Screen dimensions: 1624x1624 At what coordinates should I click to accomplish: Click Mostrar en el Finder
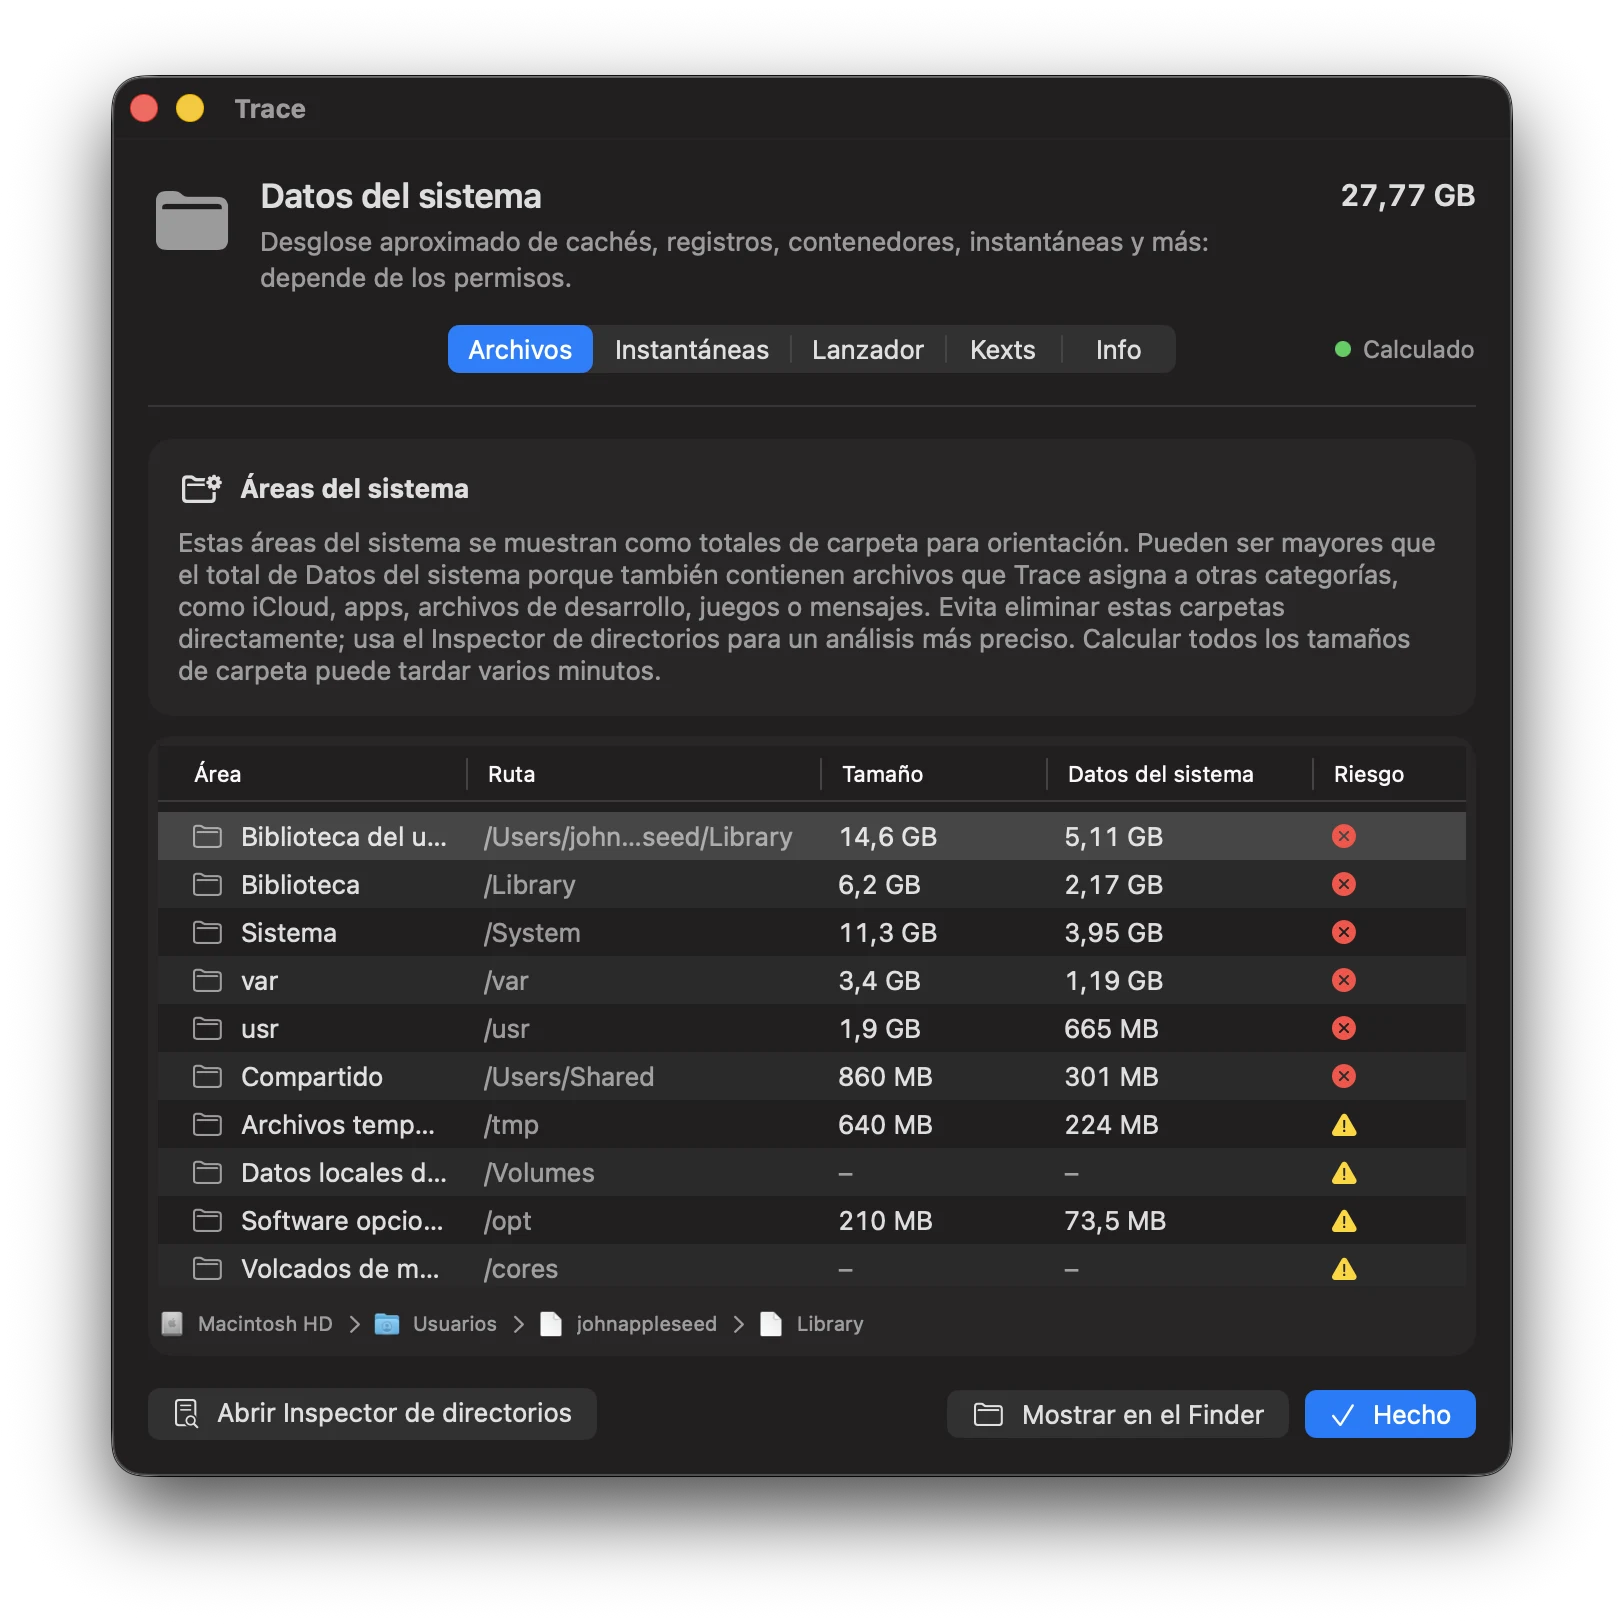[1117, 1414]
